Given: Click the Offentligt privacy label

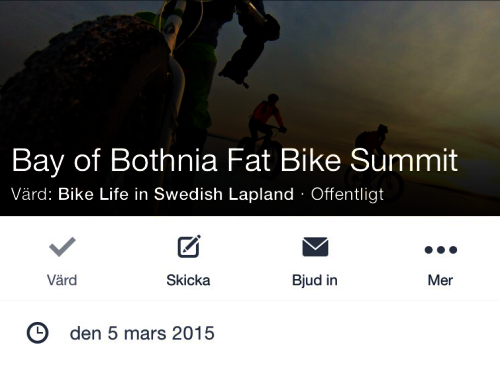Looking at the screenshot, I should (x=347, y=194).
